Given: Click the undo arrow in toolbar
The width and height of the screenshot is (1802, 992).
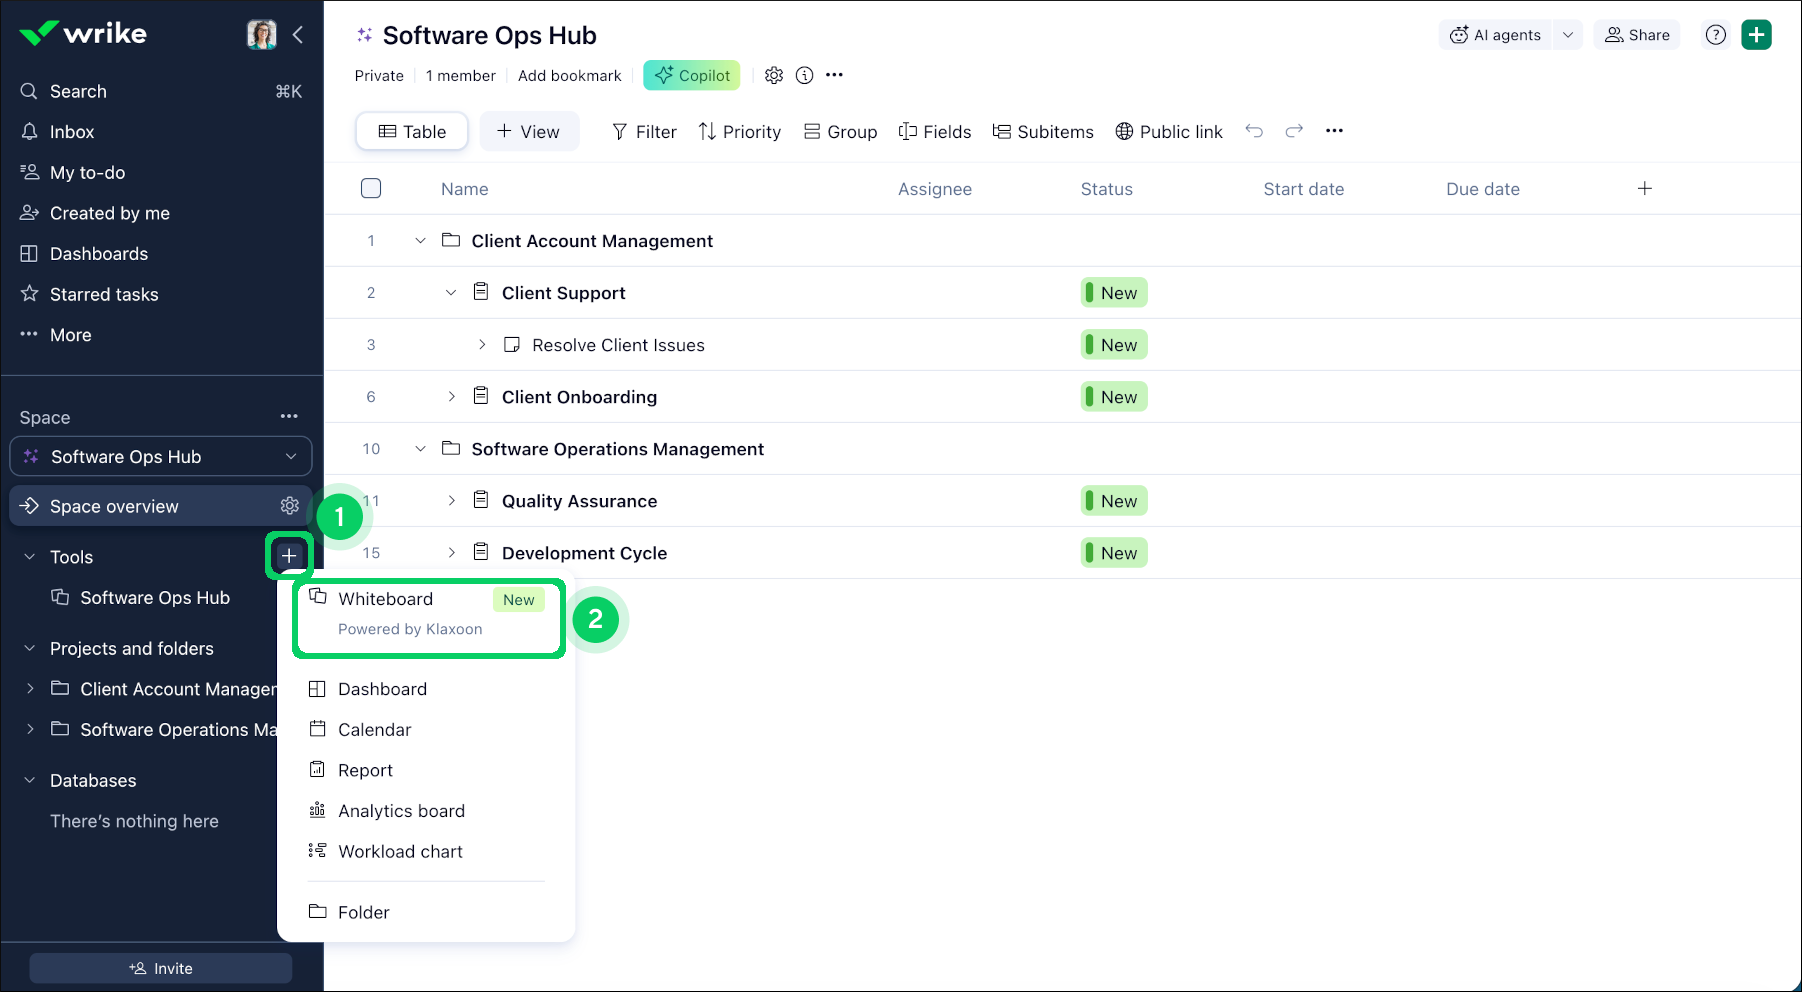Looking at the screenshot, I should [1254, 131].
